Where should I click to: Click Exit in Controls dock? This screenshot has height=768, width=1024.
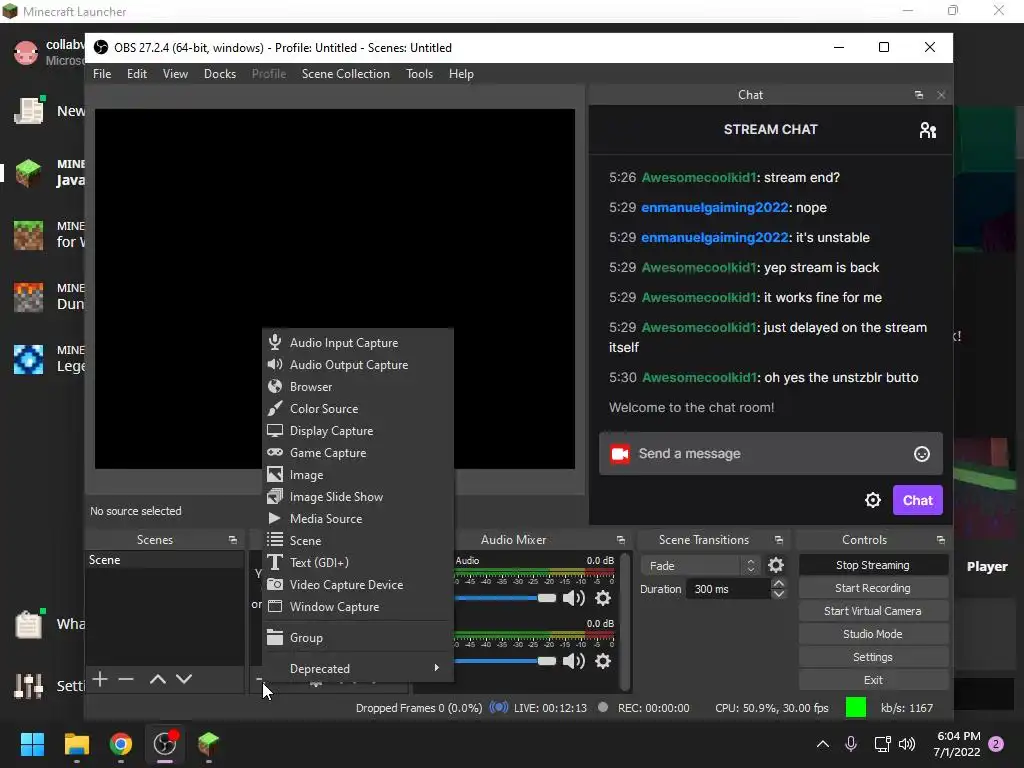click(872, 680)
